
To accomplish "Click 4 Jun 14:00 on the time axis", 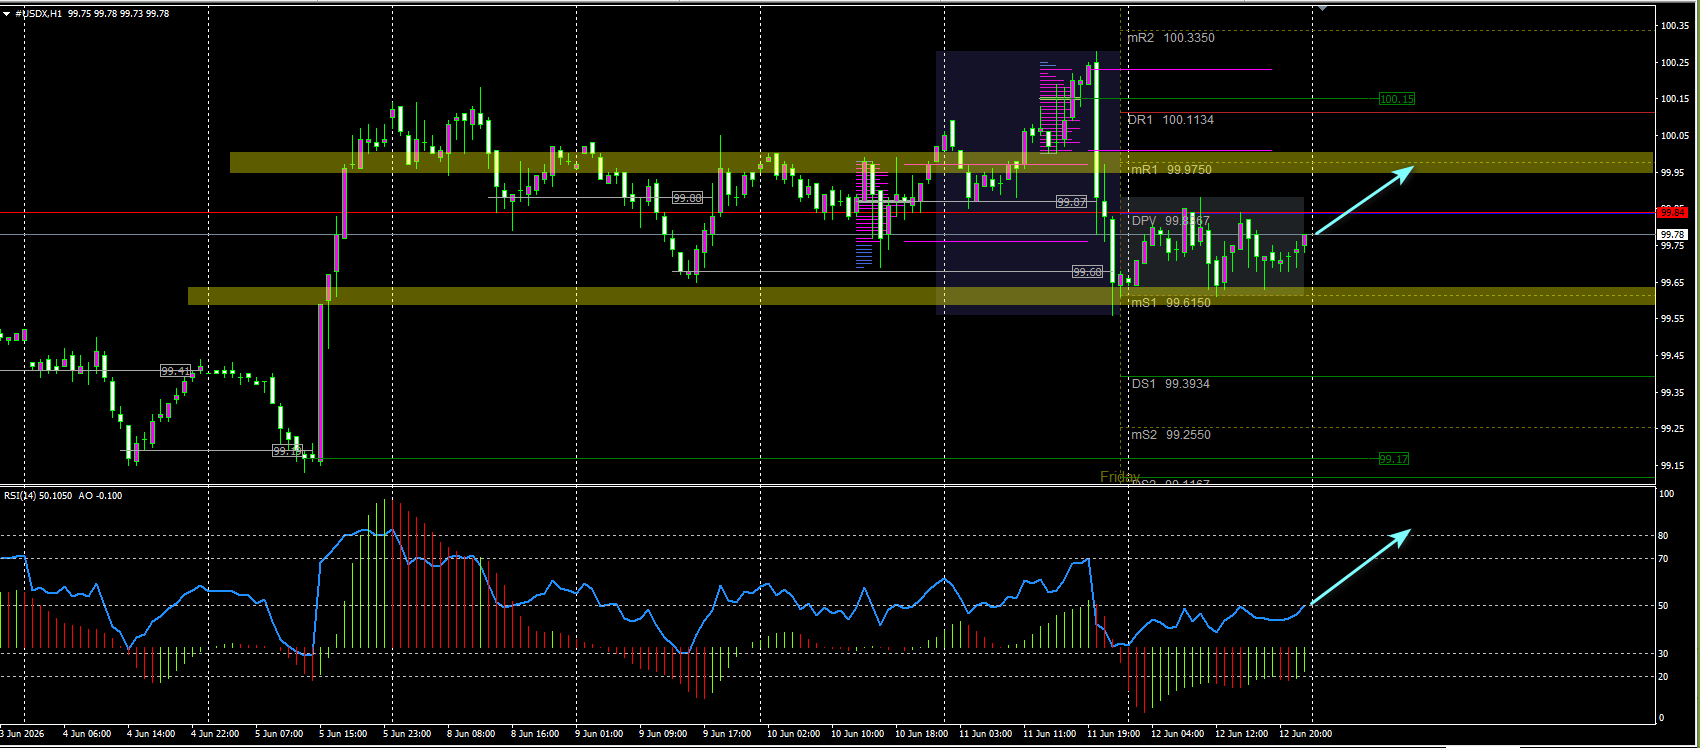I will click(x=151, y=734).
